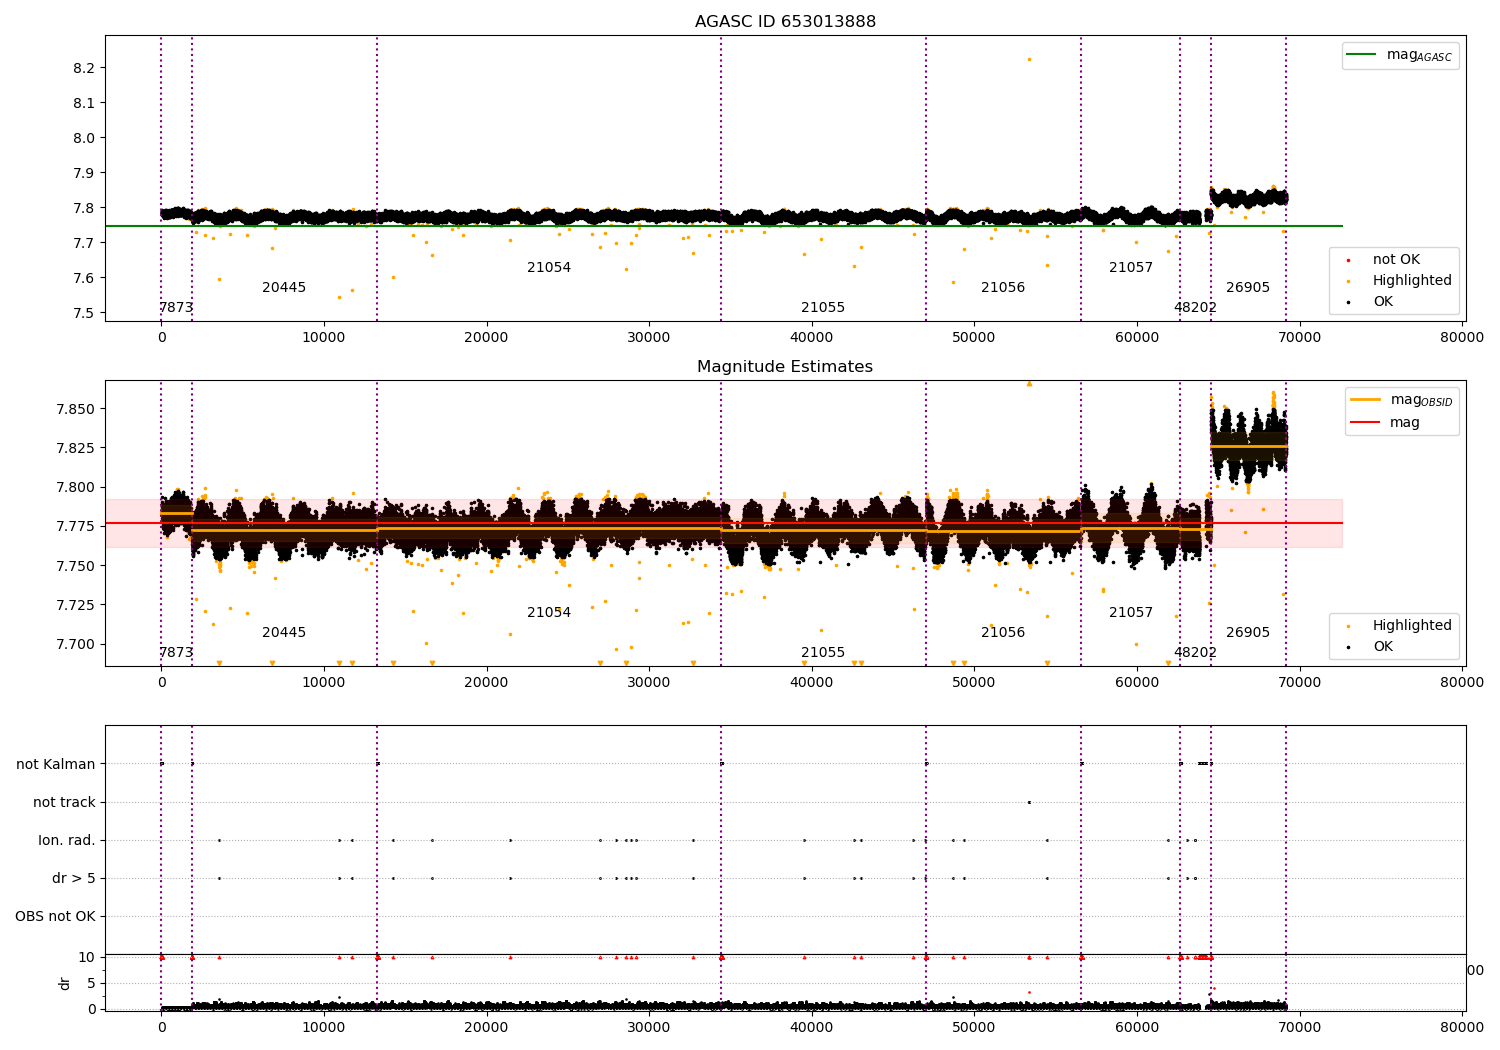1500x1050 pixels.
Task: Click the 7.5 y-tick on the top plot
Action: [85, 313]
